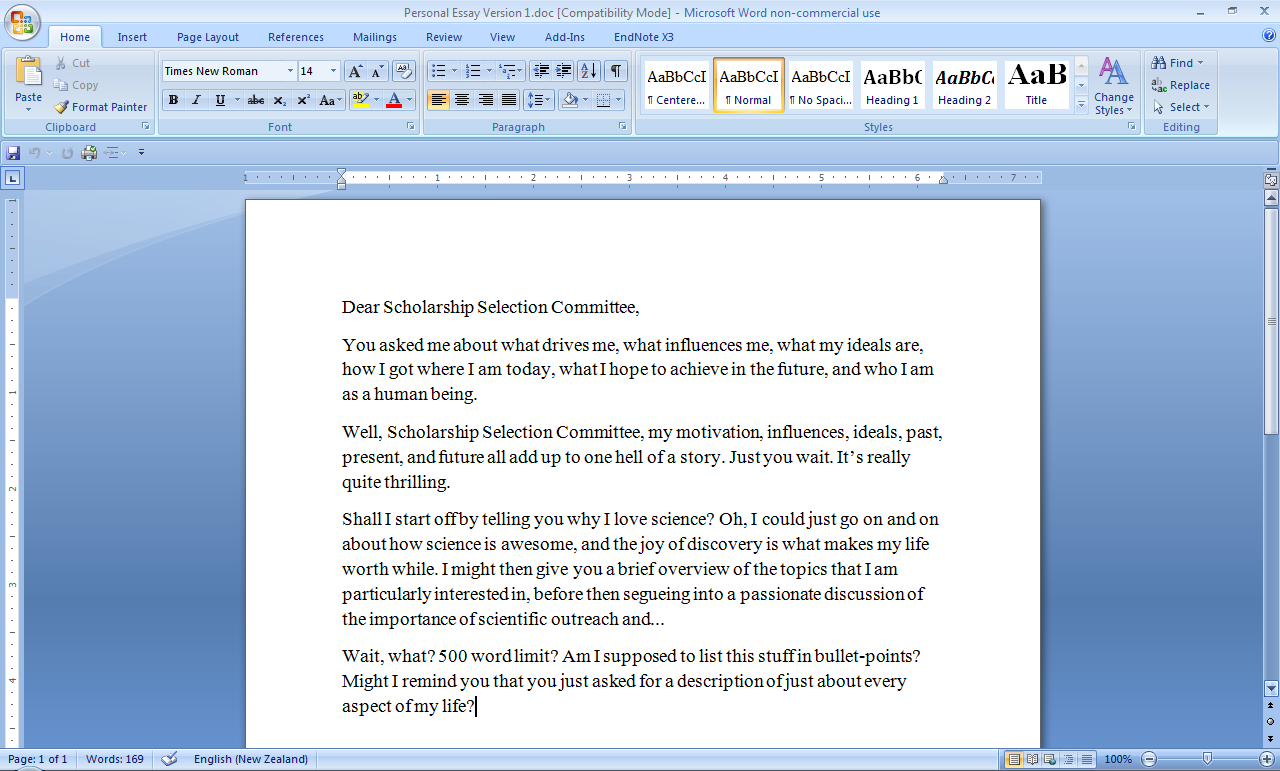Set Align Text Left
This screenshot has width=1280, height=771.
click(x=438, y=100)
